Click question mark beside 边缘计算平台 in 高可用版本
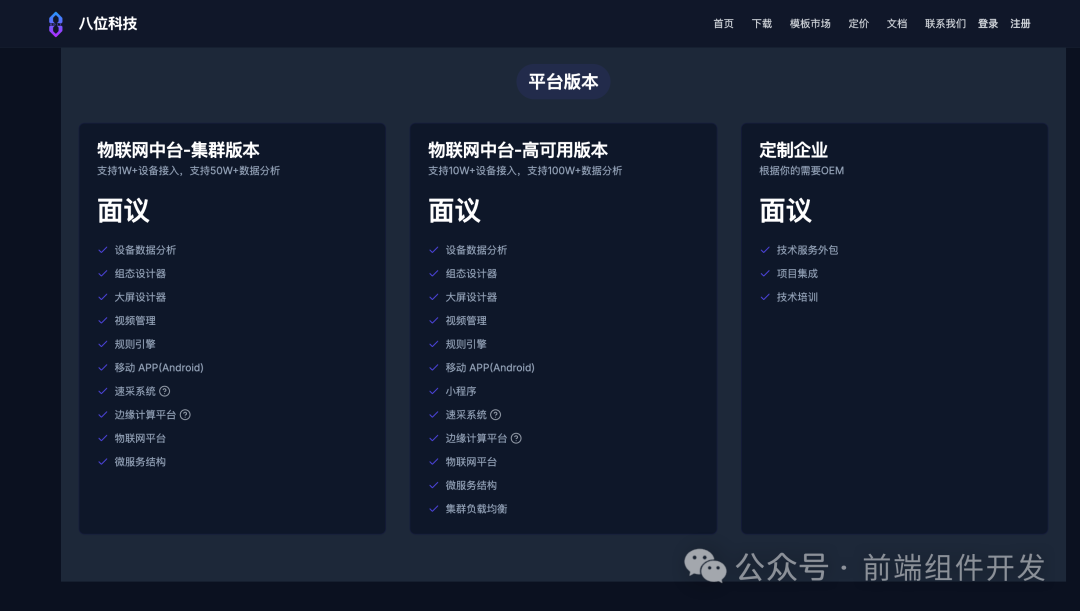 pos(515,438)
